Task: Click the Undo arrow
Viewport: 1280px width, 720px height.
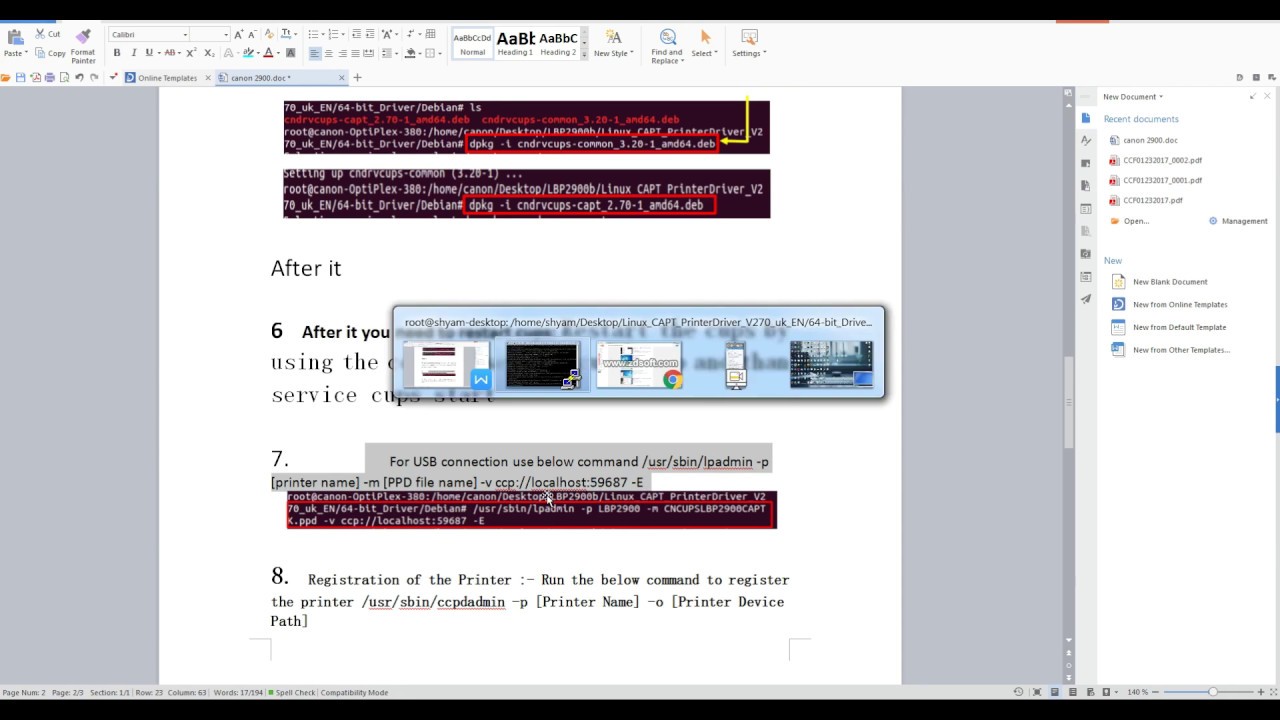Action: point(79,77)
